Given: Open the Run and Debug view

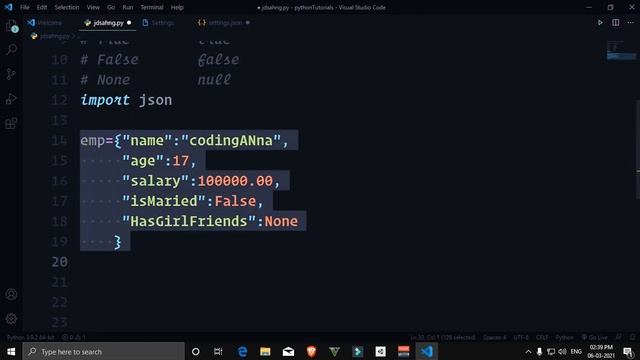Looking at the screenshot, I should coord(11,99).
